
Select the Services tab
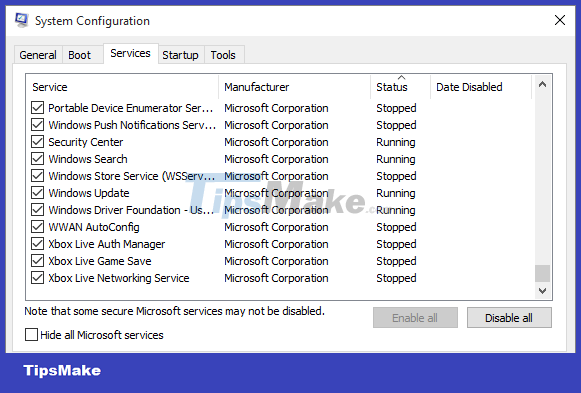click(130, 53)
